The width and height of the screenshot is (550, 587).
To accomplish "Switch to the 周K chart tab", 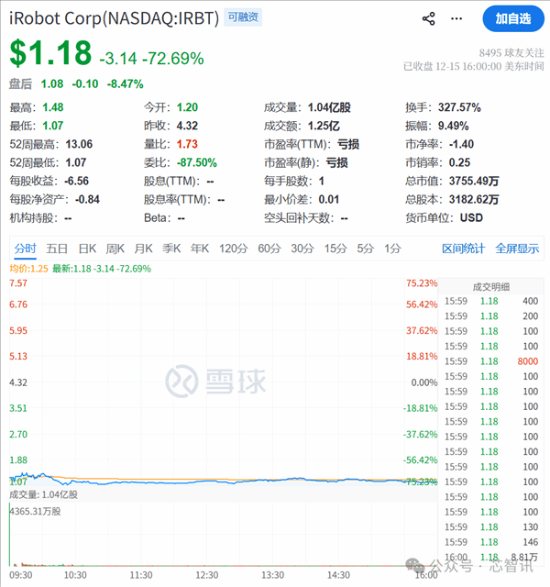I will point(115,249).
